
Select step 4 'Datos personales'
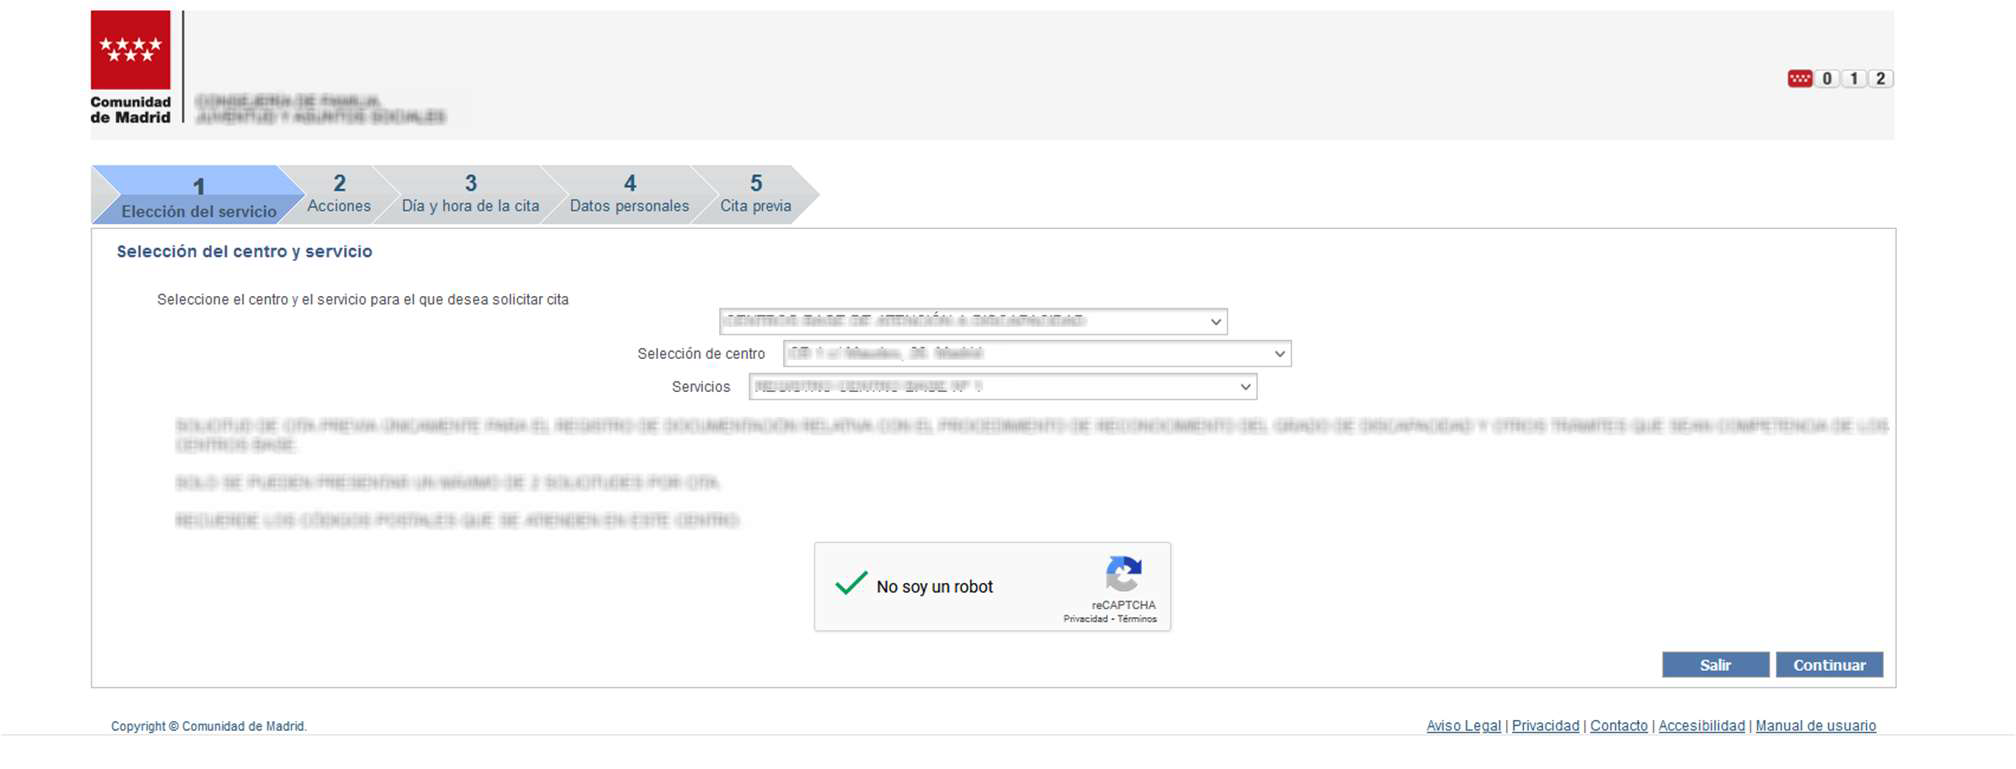click(x=629, y=194)
